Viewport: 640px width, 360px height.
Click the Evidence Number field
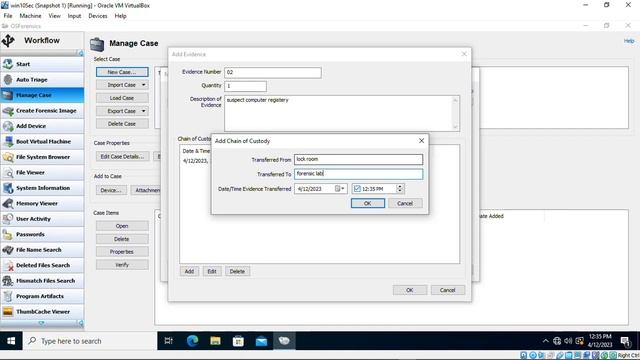(273, 72)
